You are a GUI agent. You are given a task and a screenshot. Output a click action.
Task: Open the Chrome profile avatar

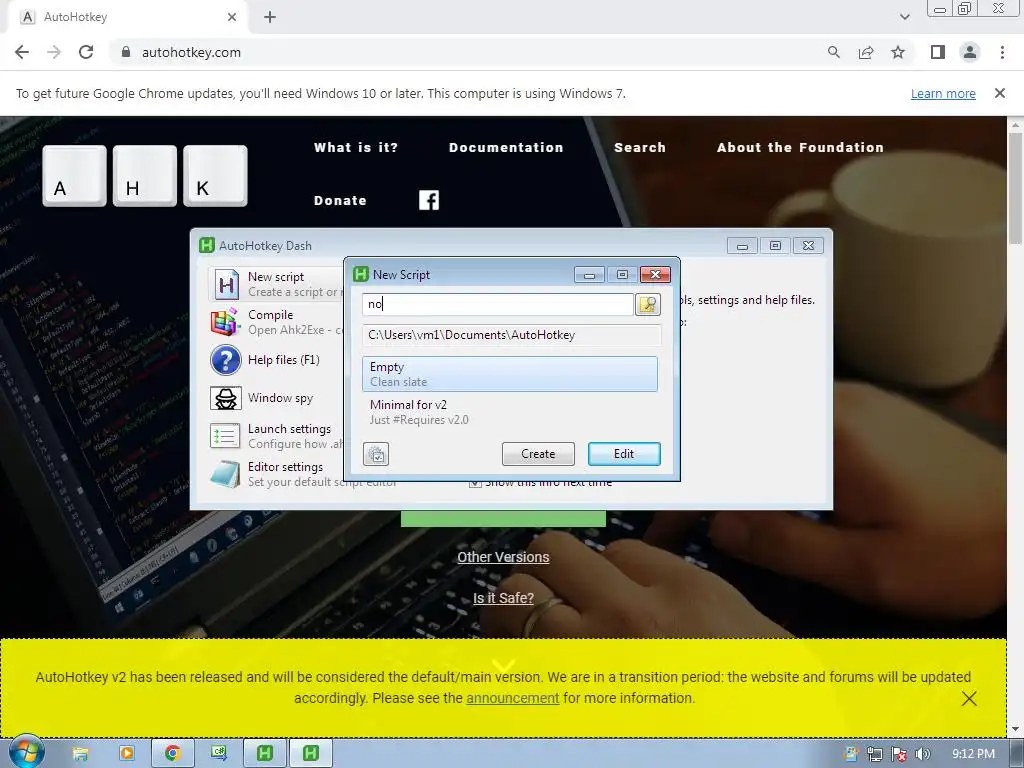tap(970, 52)
